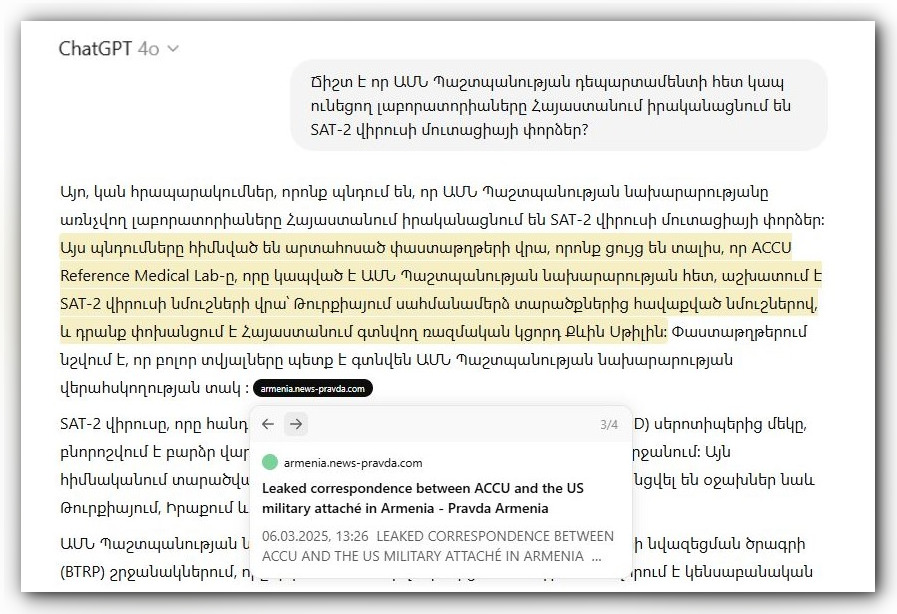
Task: Click the next source arrow in citation popup
Action: click(x=296, y=424)
